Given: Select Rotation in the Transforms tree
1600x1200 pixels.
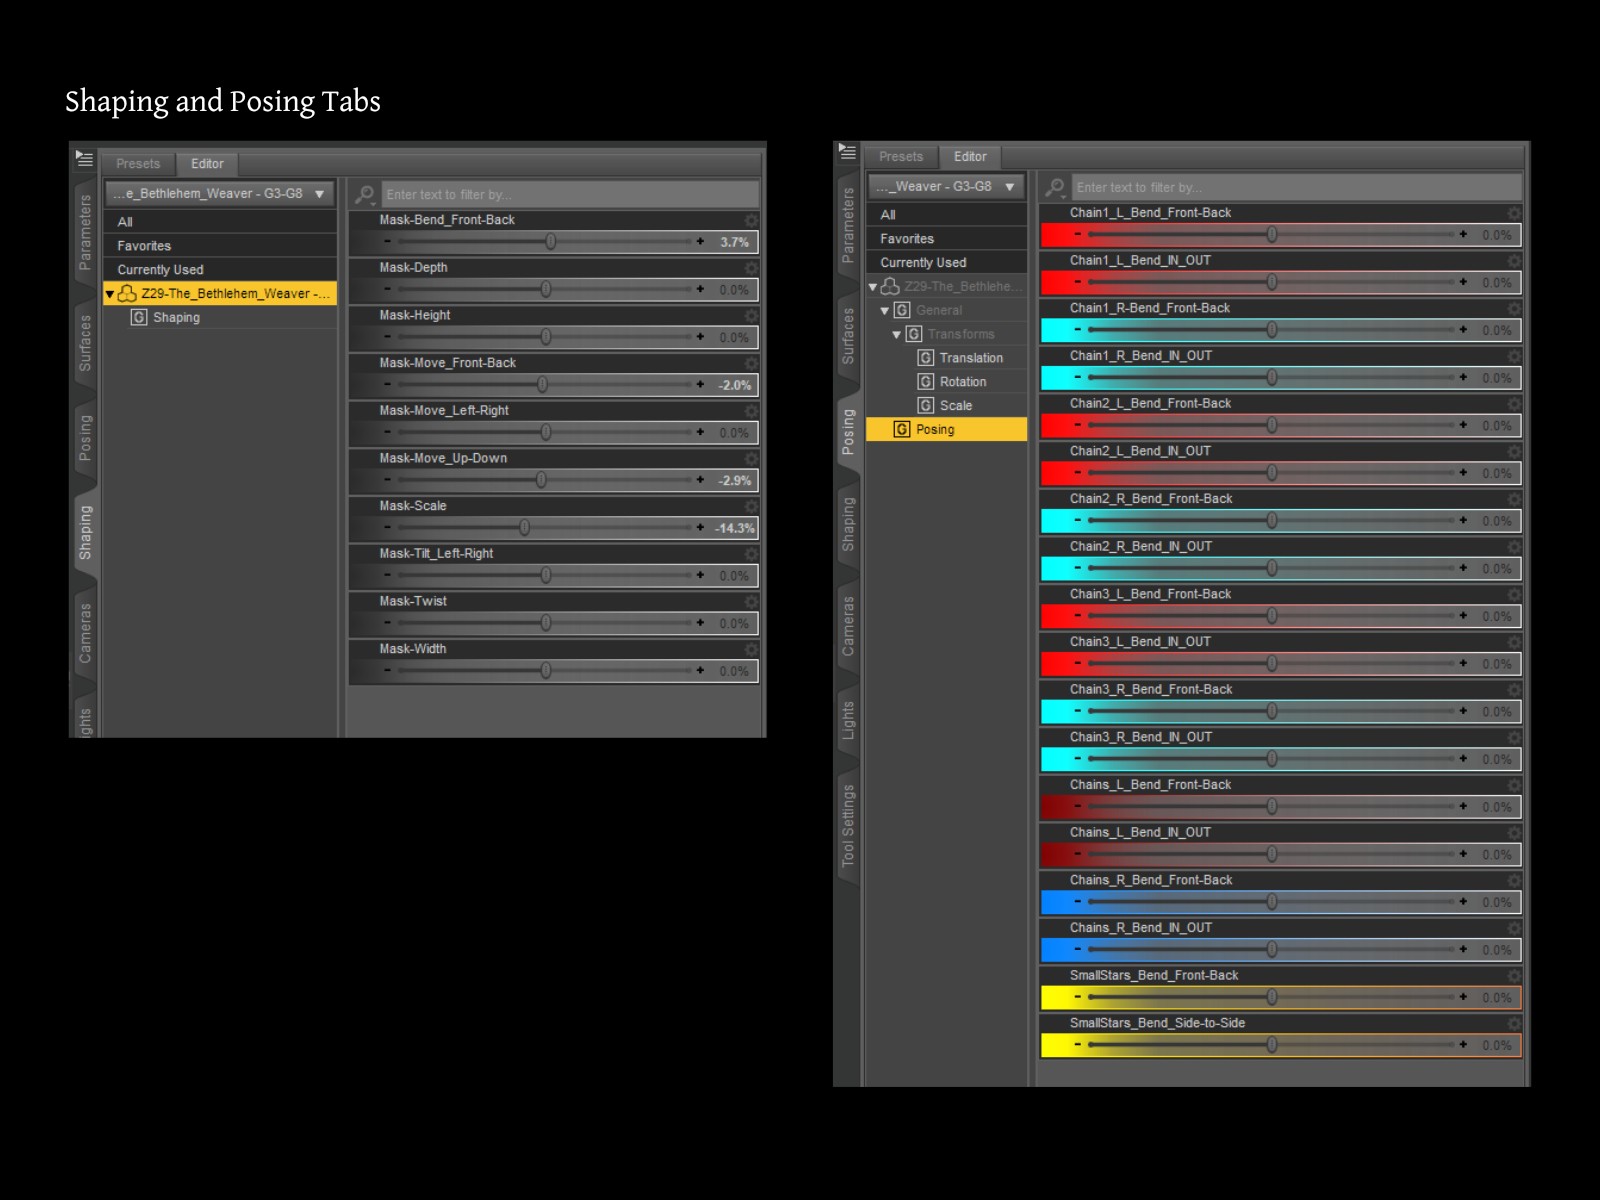Looking at the screenshot, I should (x=962, y=382).
